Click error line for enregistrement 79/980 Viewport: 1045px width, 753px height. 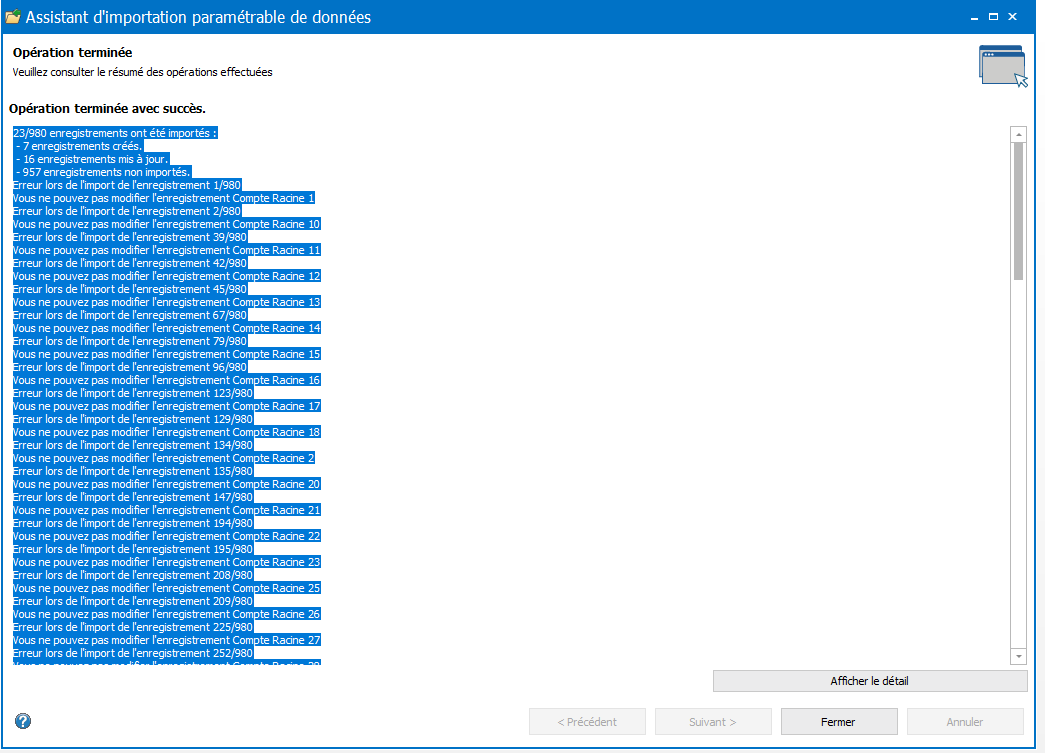(130, 341)
